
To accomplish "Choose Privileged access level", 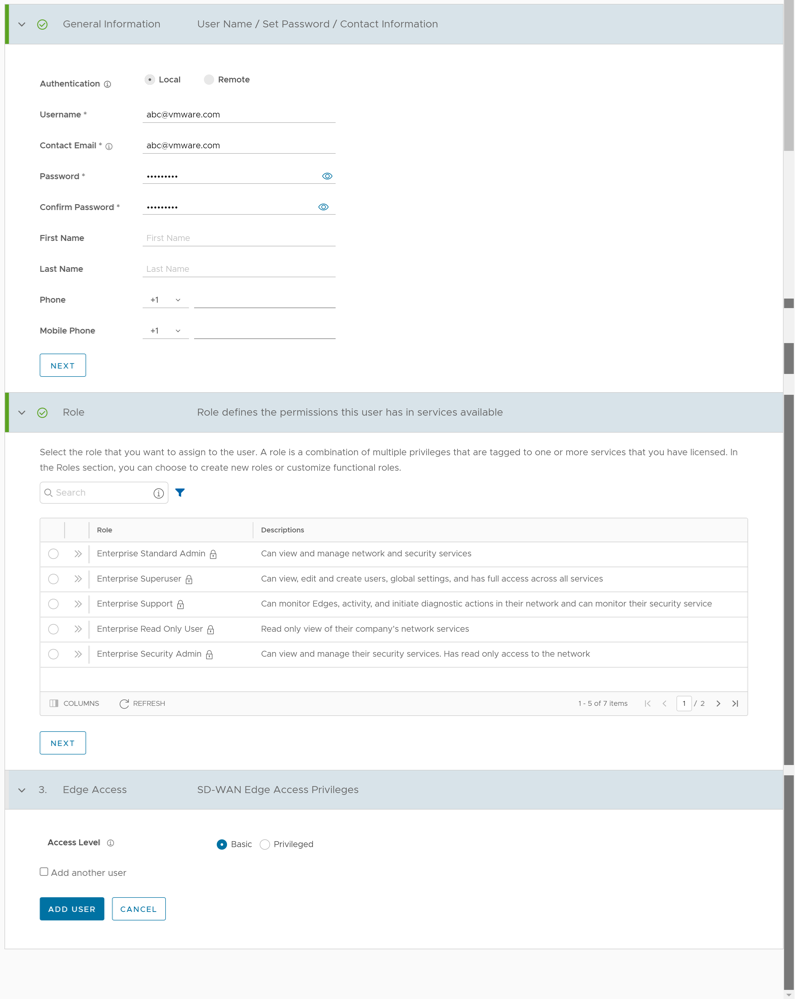I will tap(265, 844).
